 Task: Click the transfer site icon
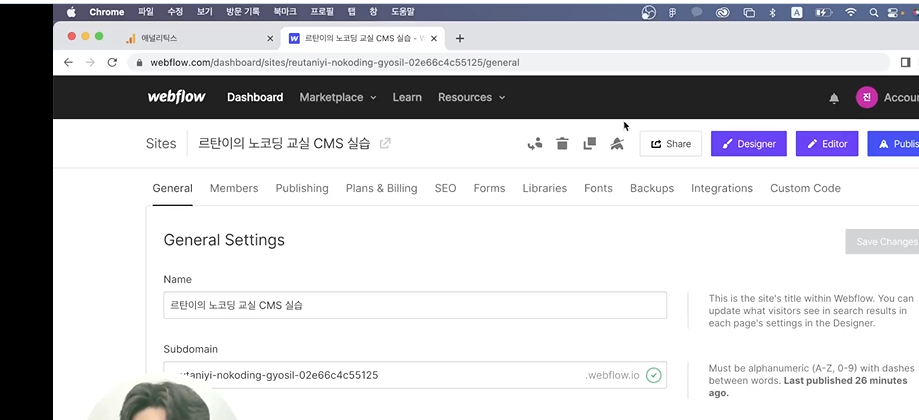tap(535, 144)
